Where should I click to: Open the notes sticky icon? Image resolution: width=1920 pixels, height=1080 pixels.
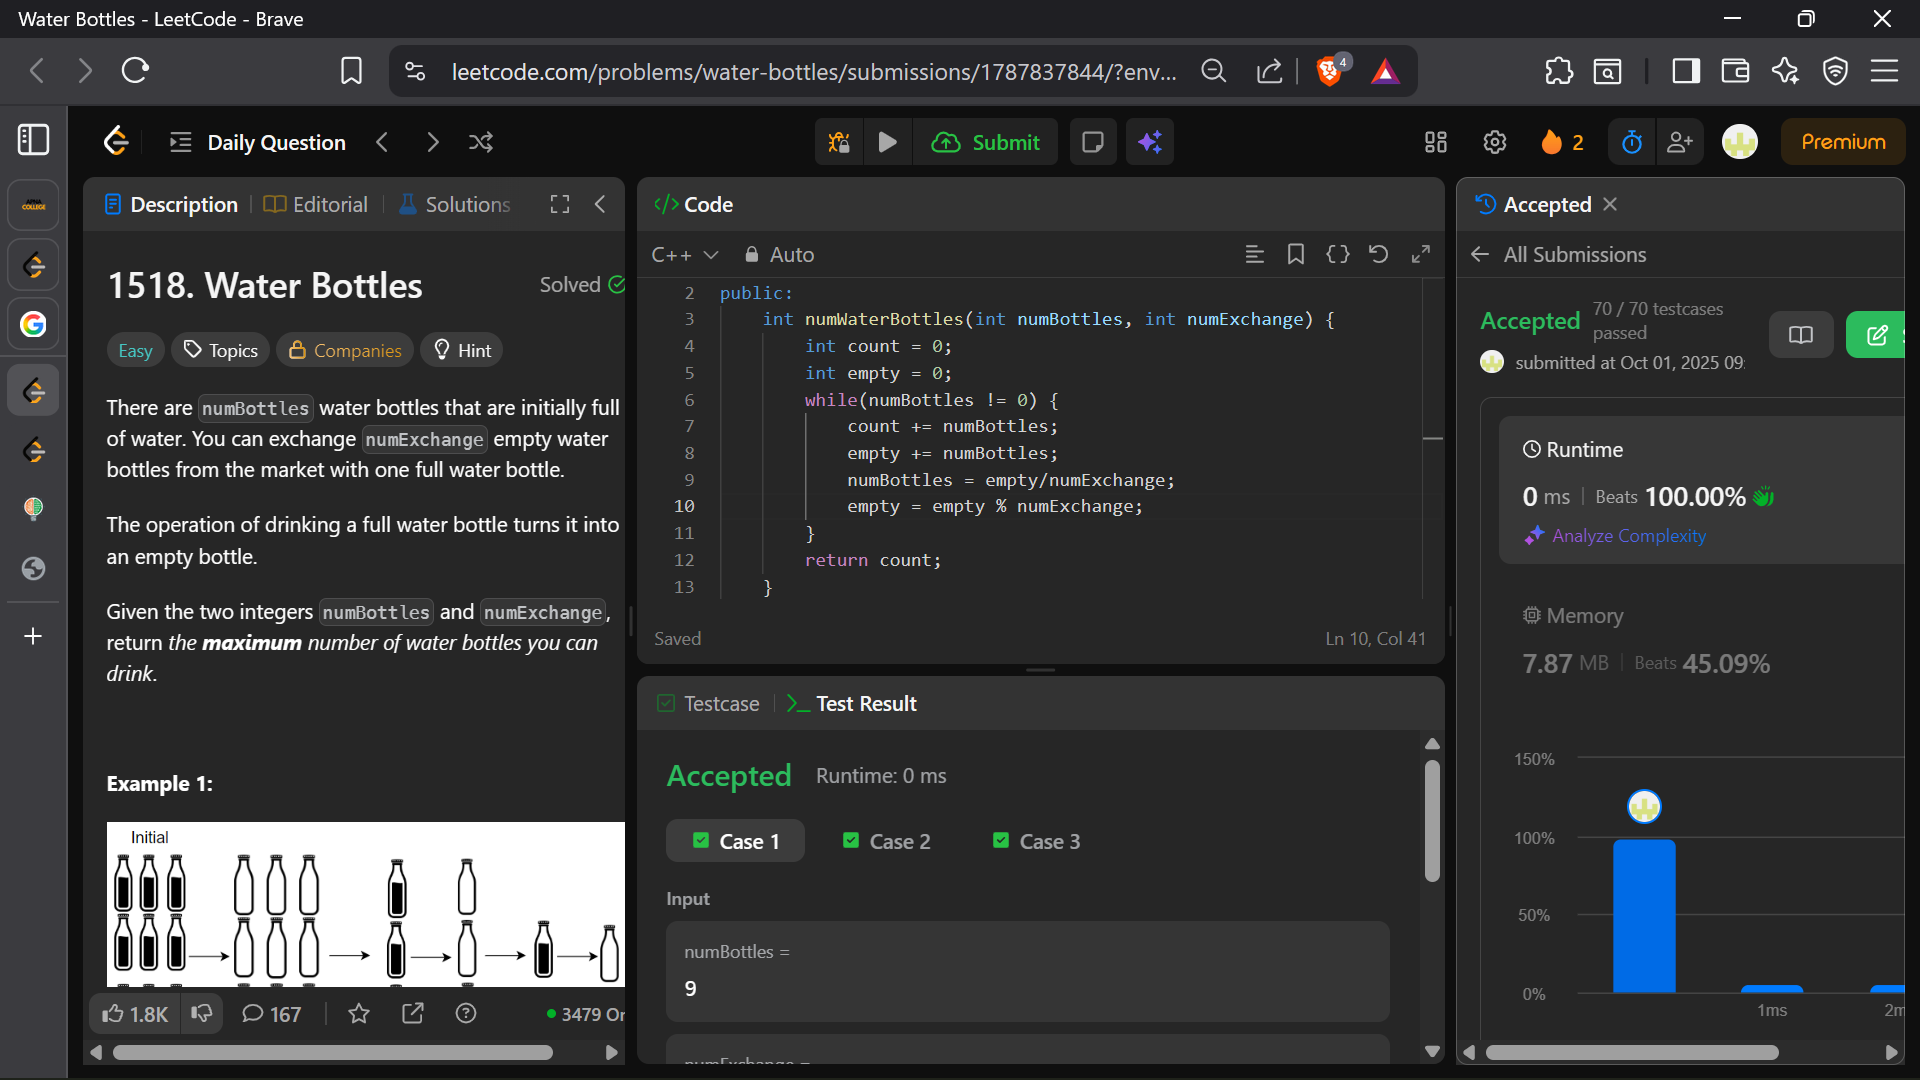1093,142
